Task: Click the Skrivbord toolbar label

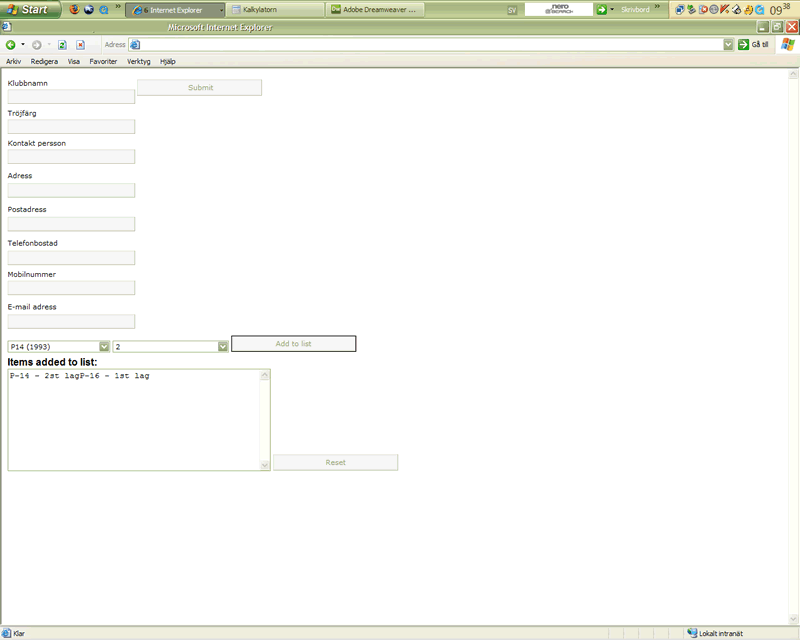Action: (635, 9)
